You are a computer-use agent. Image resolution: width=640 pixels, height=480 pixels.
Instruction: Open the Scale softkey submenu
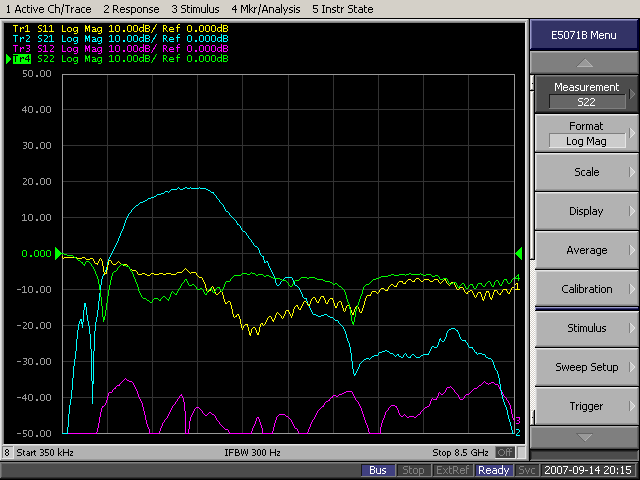[586, 172]
